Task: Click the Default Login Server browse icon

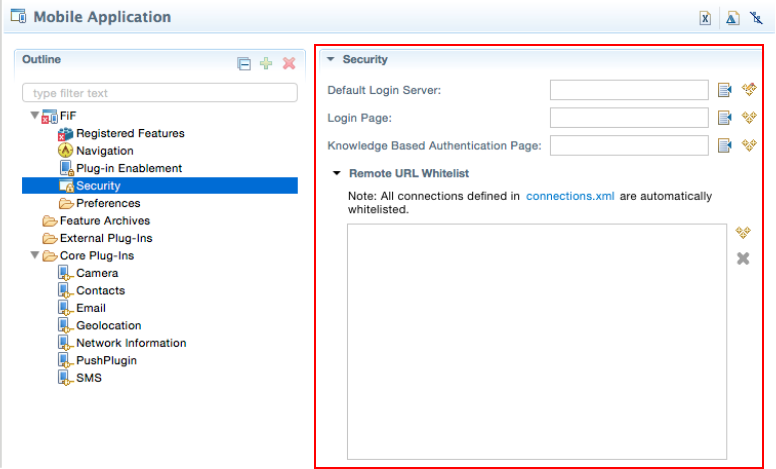Action: tap(725, 90)
